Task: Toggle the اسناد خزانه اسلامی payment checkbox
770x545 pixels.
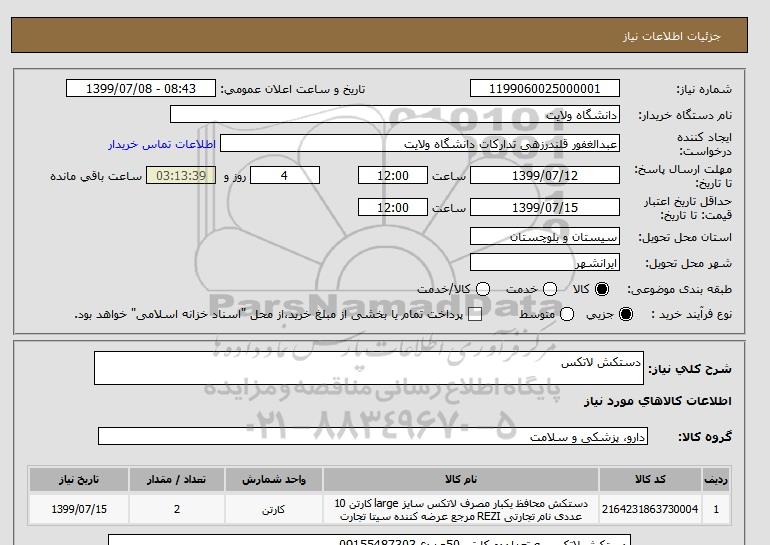Action: click(475, 315)
